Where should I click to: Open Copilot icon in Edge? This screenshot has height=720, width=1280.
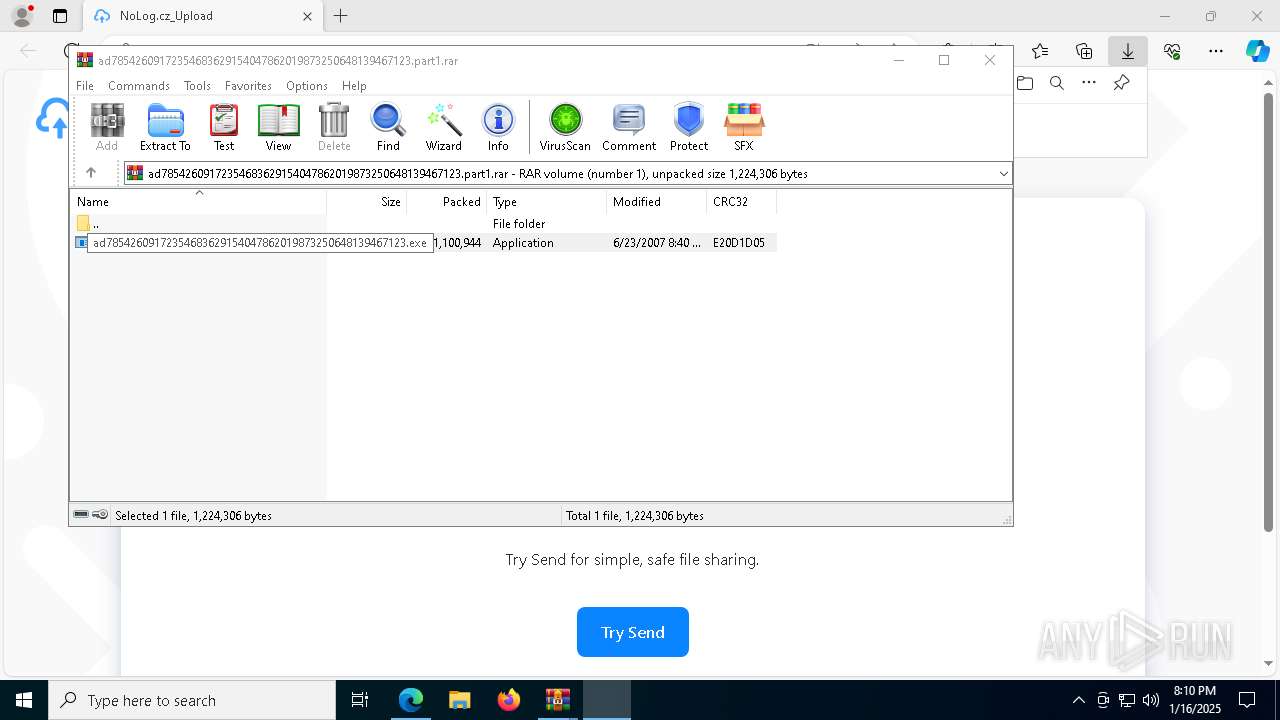click(1257, 51)
